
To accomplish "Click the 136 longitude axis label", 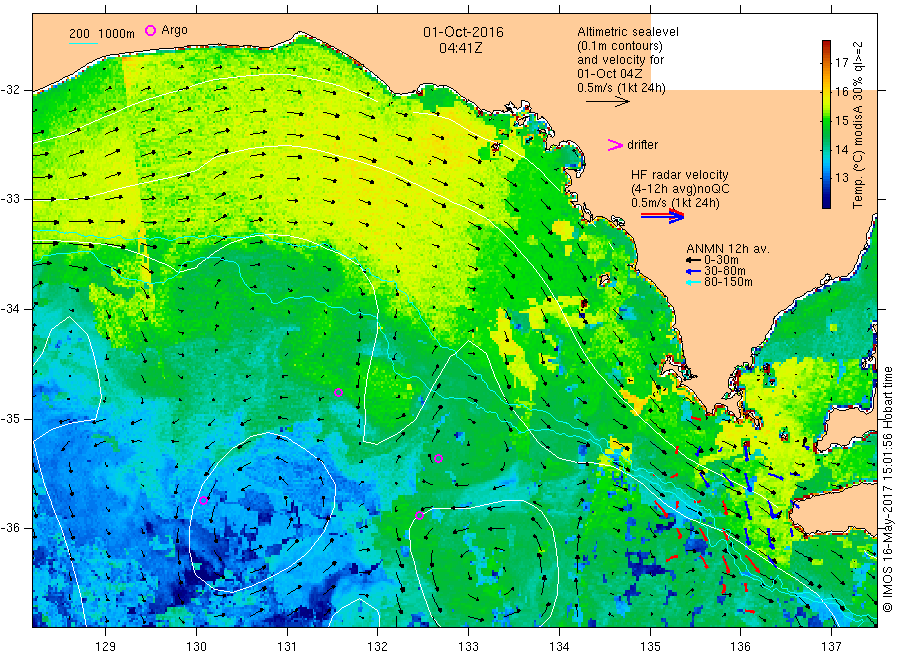I will click(740, 646).
